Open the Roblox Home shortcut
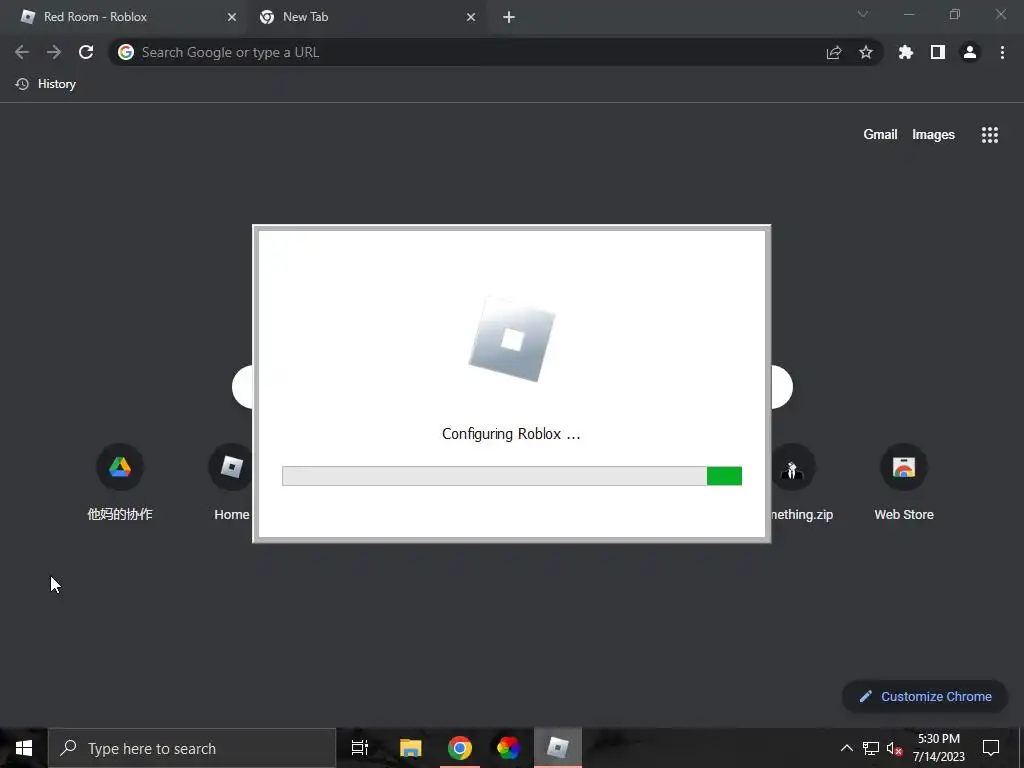This screenshot has width=1024, height=768. [x=231, y=483]
